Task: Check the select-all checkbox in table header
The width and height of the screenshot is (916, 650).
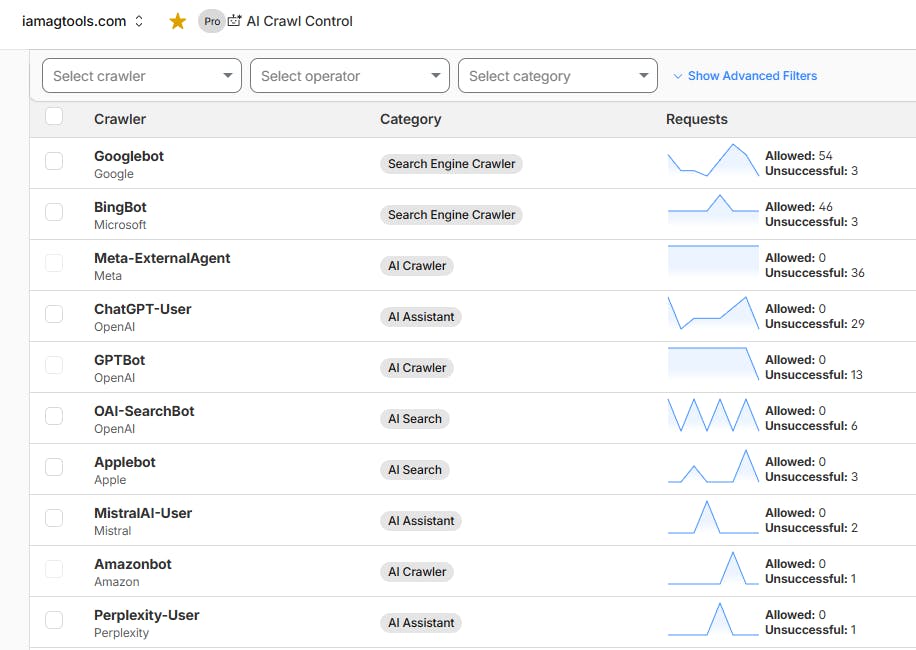Action: coord(54,117)
